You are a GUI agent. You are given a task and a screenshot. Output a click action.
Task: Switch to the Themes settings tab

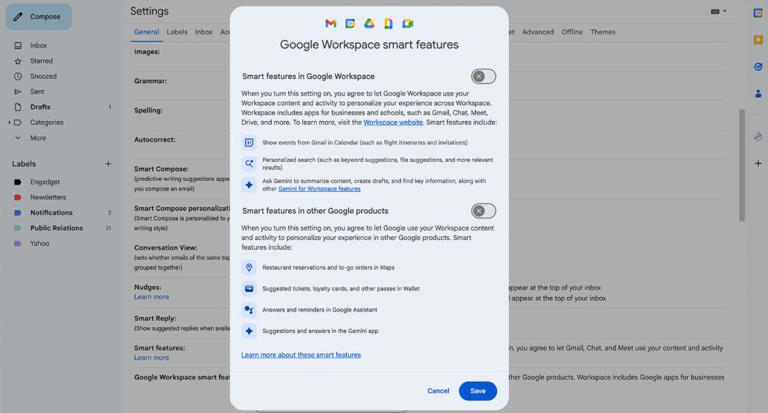point(603,32)
